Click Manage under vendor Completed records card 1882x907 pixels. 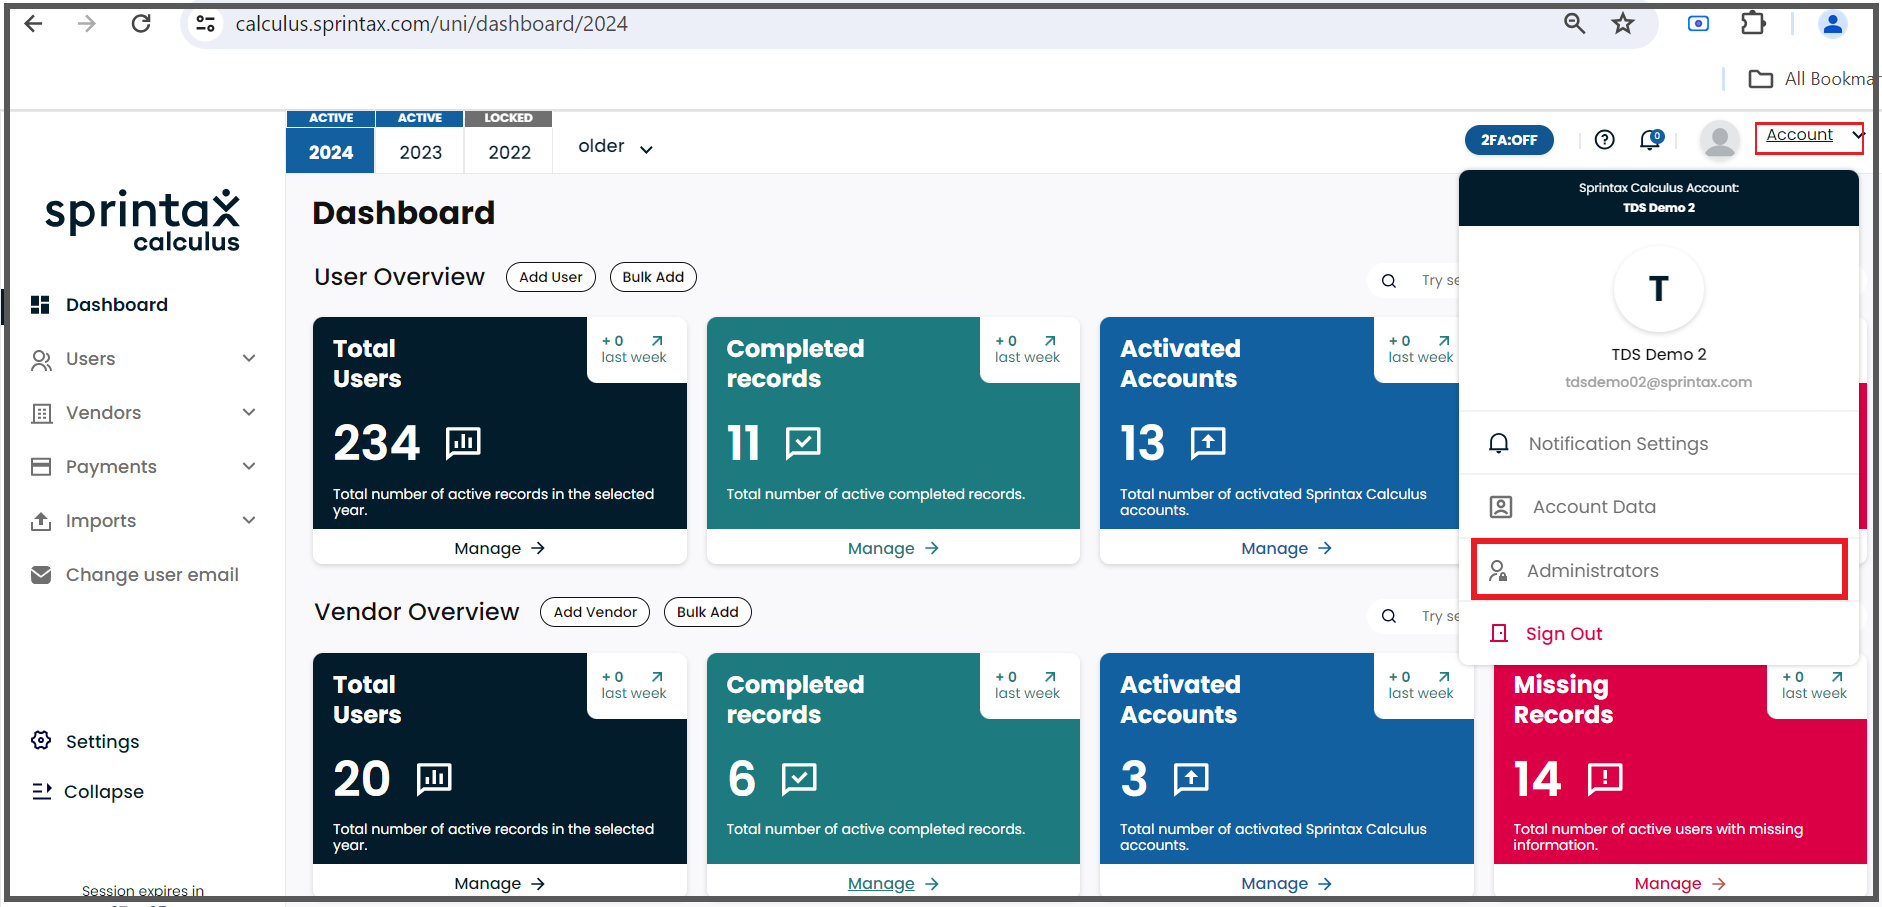(x=893, y=884)
